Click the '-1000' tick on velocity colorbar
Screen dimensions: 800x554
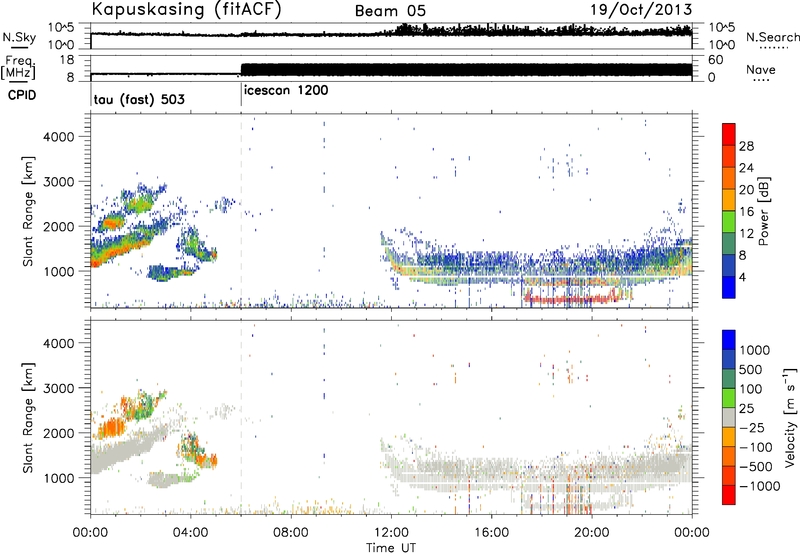point(760,486)
